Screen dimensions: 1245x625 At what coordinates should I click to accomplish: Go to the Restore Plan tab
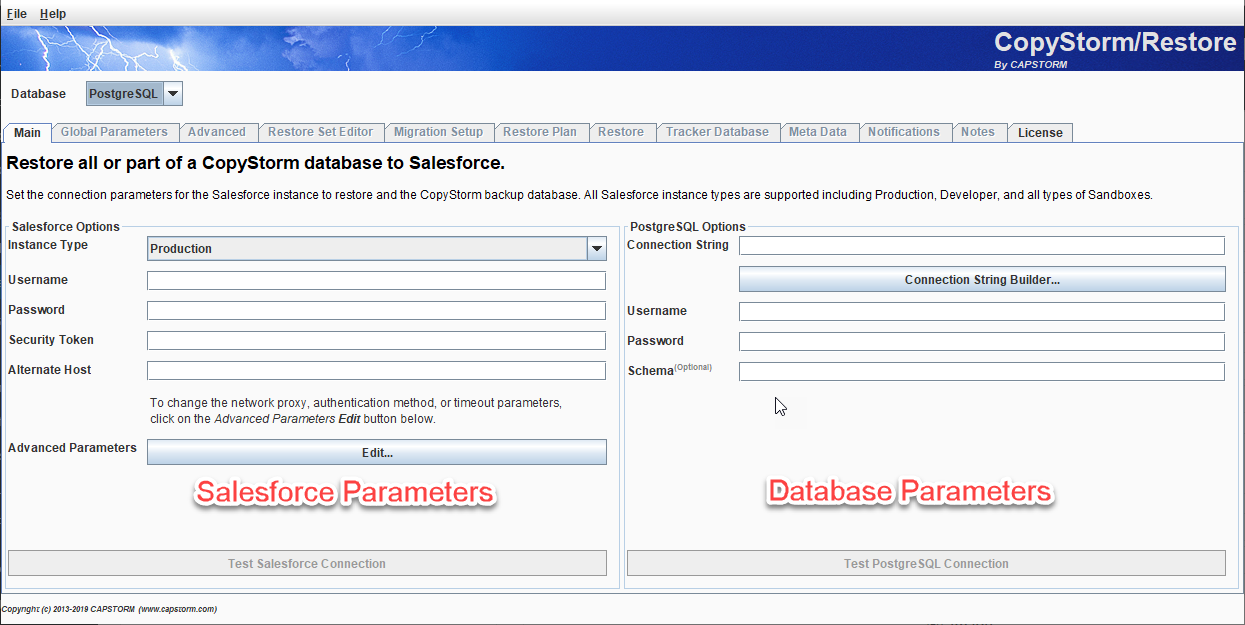click(x=540, y=132)
